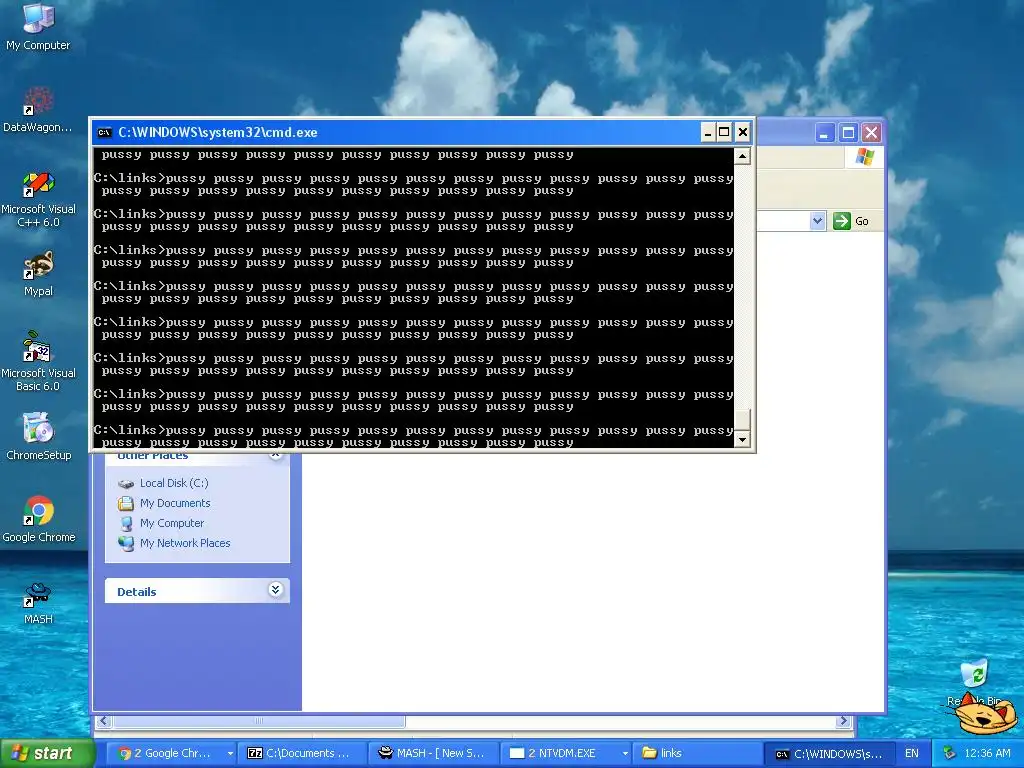
Task: Open the My Computer desktop icon
Action: 38,26
